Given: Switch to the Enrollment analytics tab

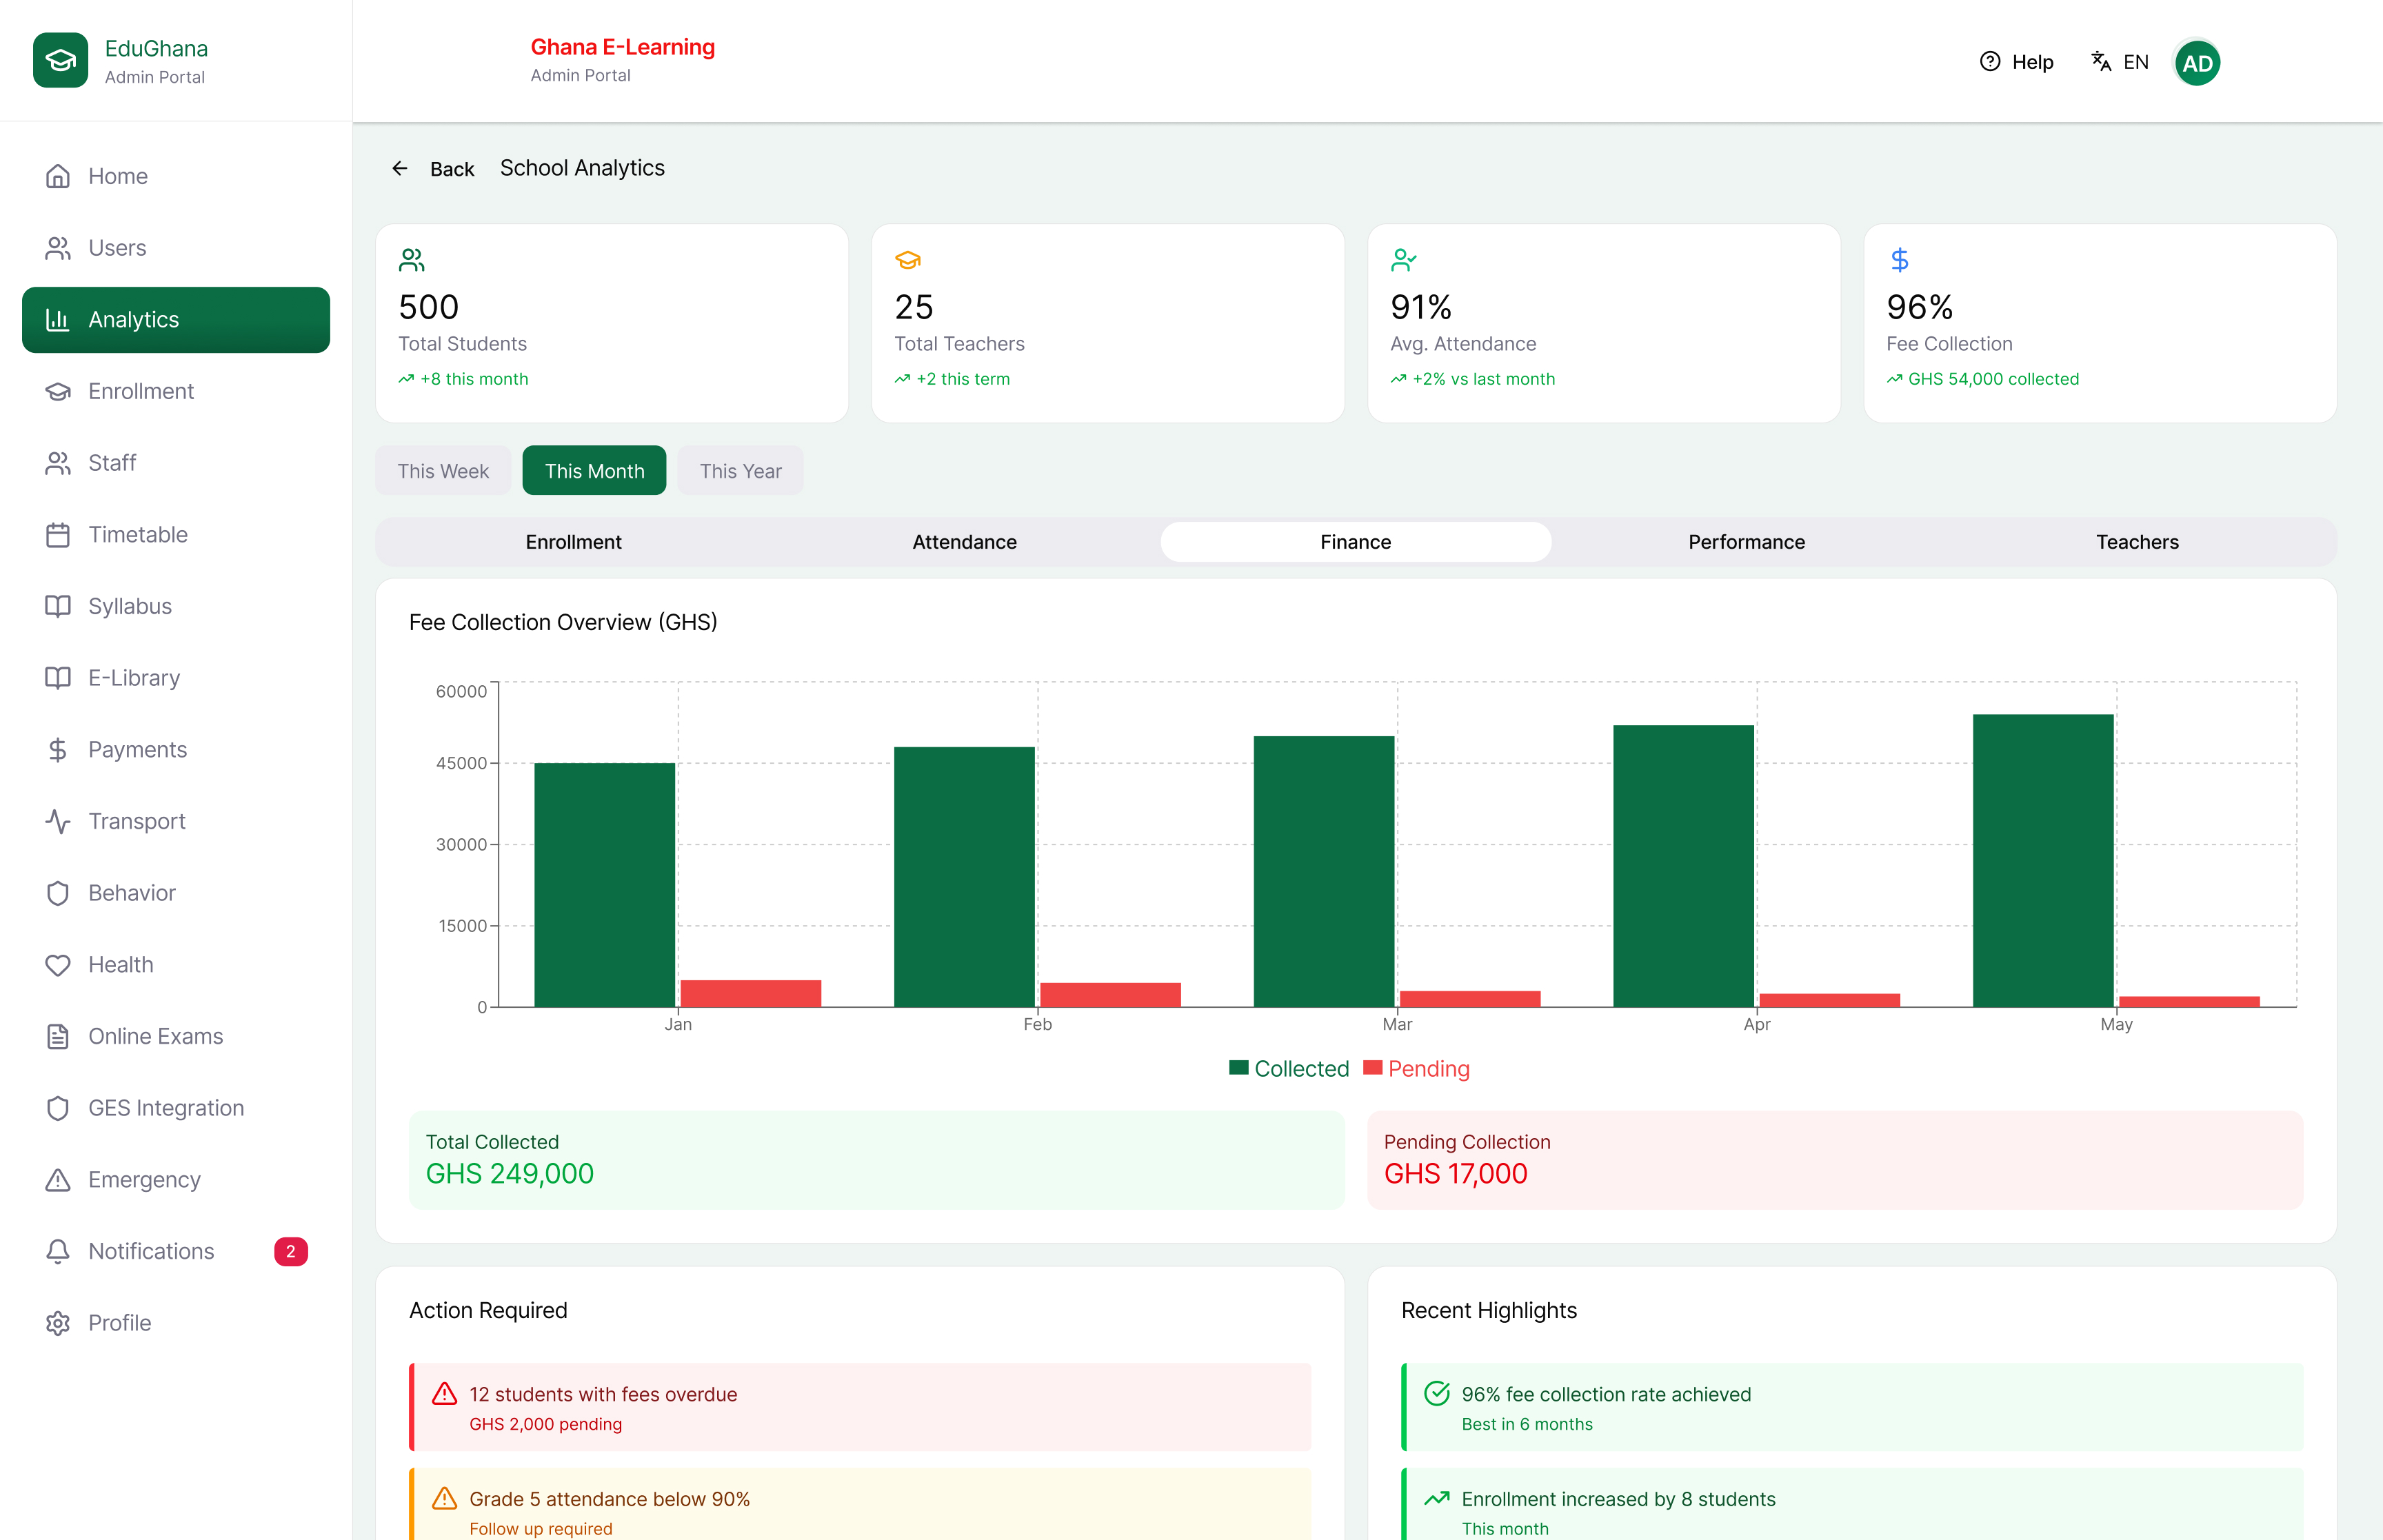Looking at the screenshot, I should click(574, 542).
